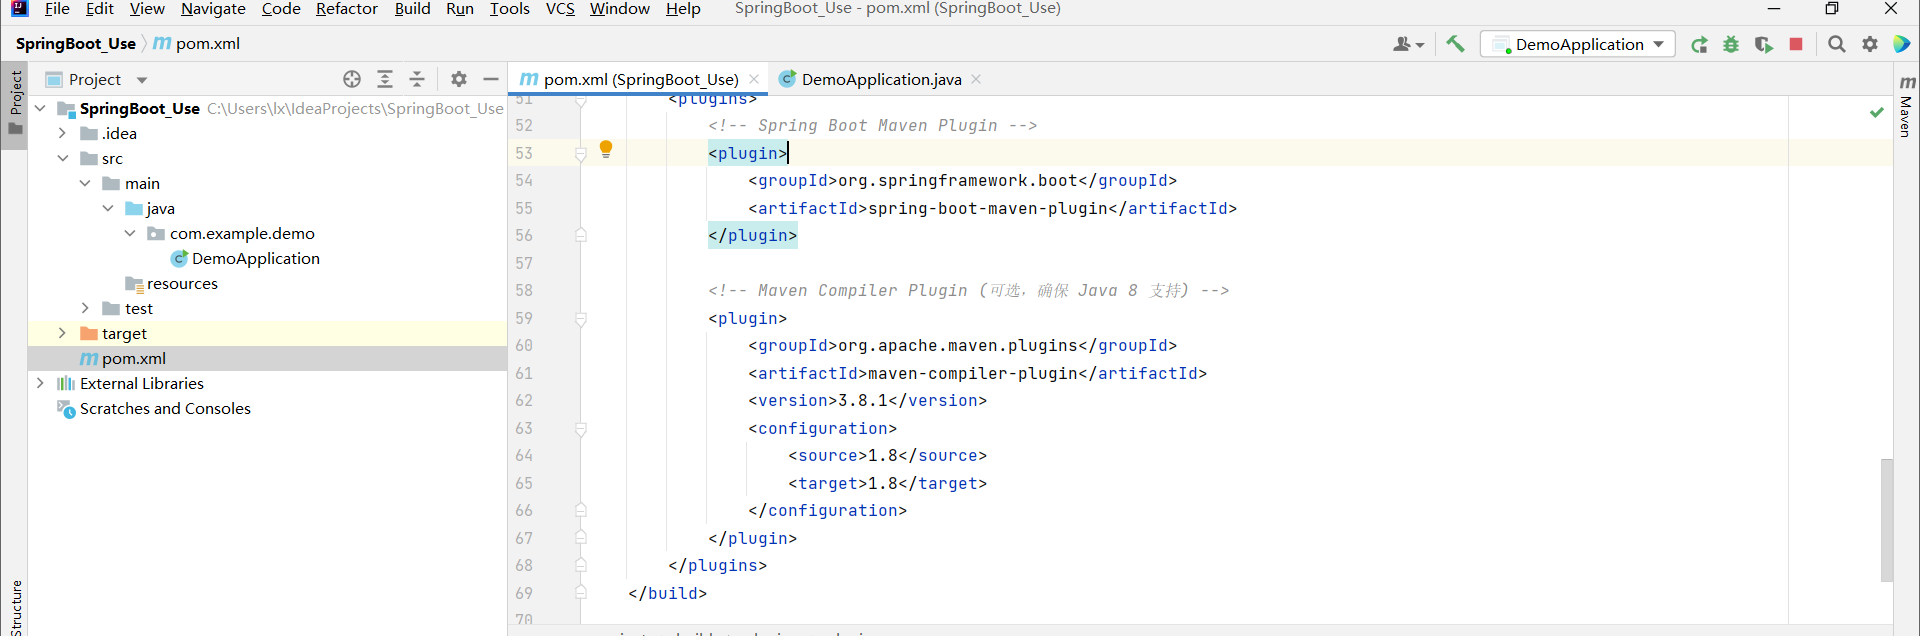Open the Window menu
Screen dimensions: 1920x636
pyautogui.click(x=619, y=9)
